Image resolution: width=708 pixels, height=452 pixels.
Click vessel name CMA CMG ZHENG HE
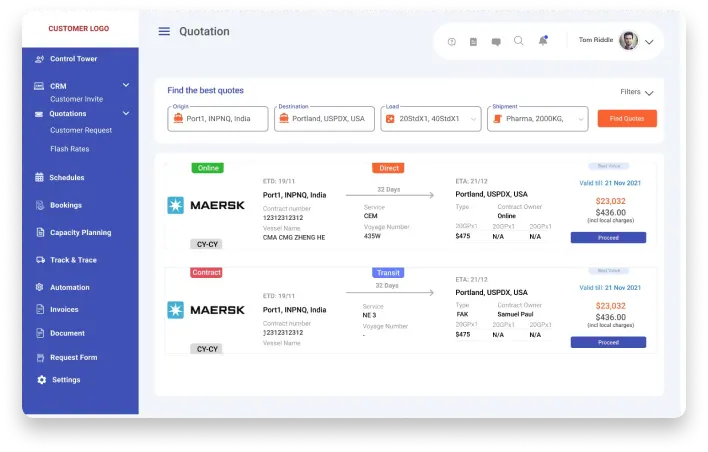coord(294,238)
